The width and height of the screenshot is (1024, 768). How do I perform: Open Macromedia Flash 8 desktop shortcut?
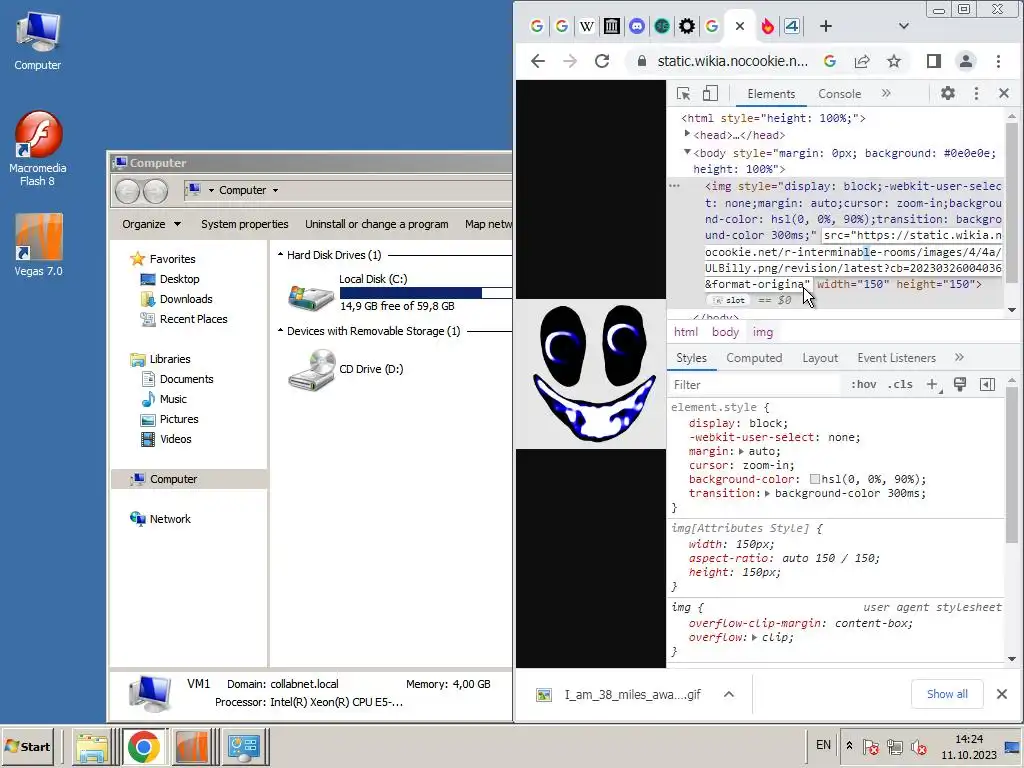coord(38,148)
